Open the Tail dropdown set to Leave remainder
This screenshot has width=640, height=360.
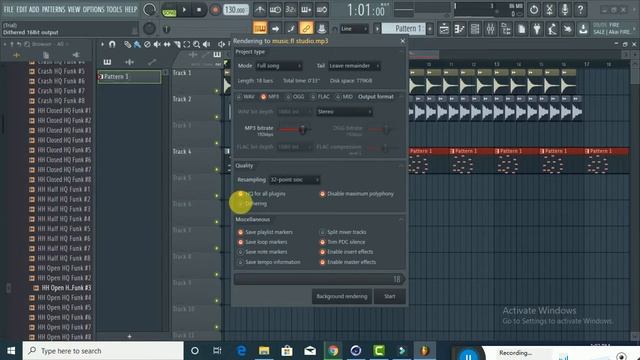click(354, 66)
